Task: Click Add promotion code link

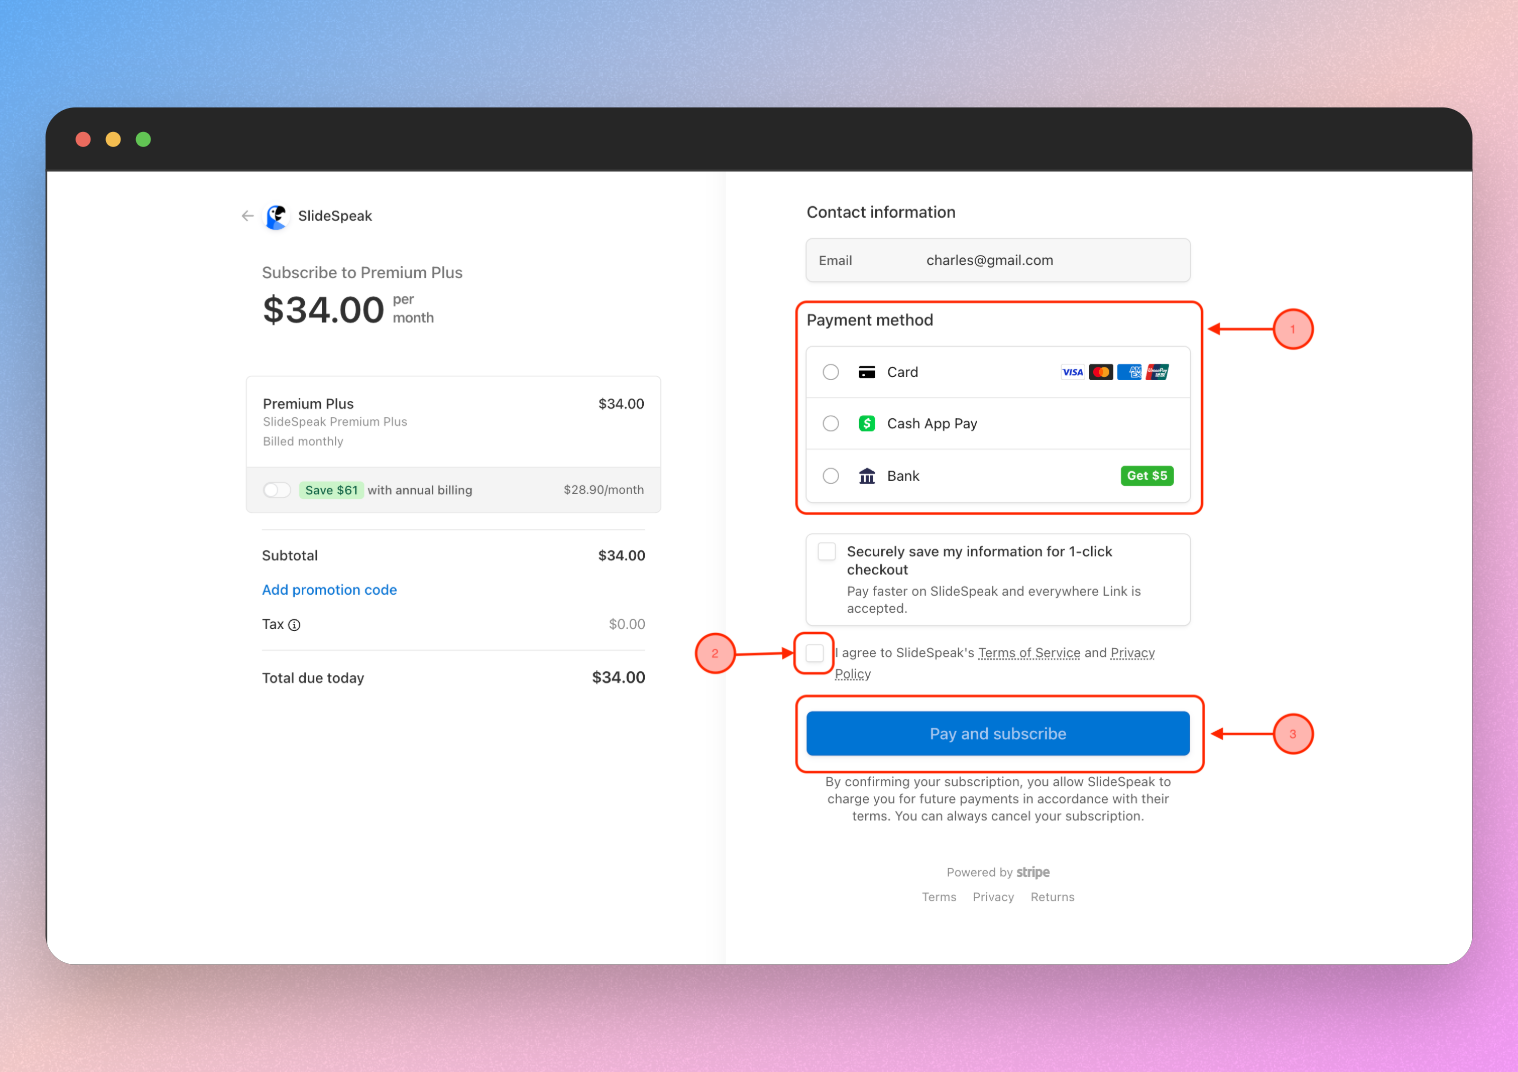Action: [x=329, y=590]
